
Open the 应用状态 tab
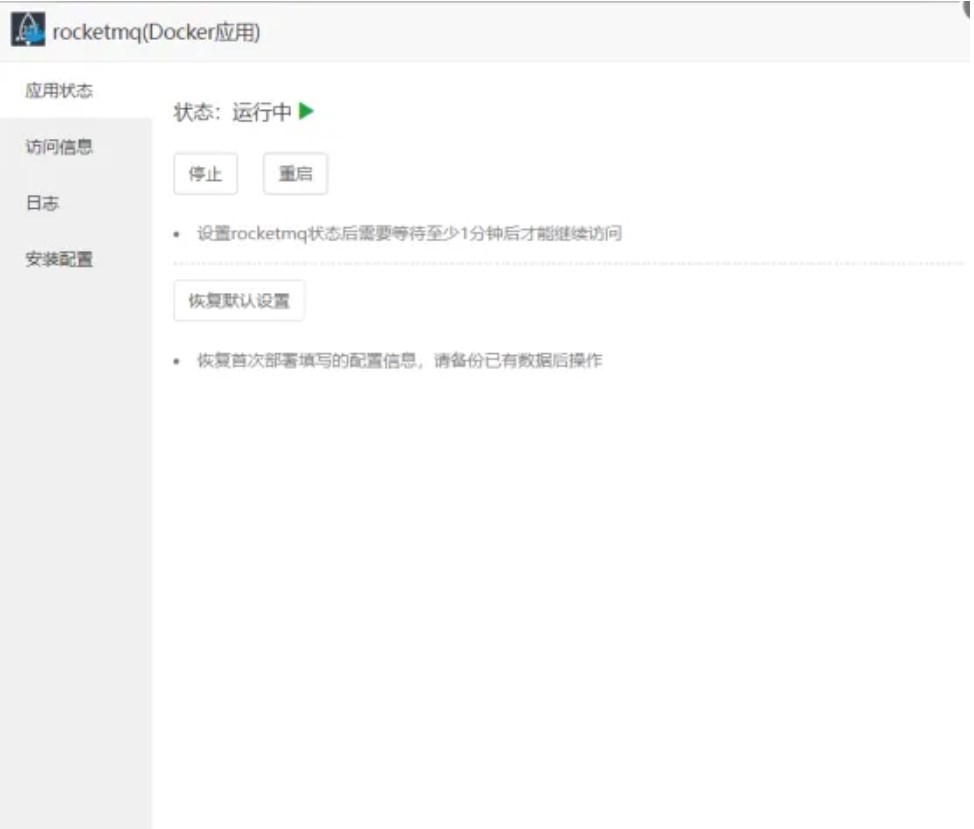(60, 91)
